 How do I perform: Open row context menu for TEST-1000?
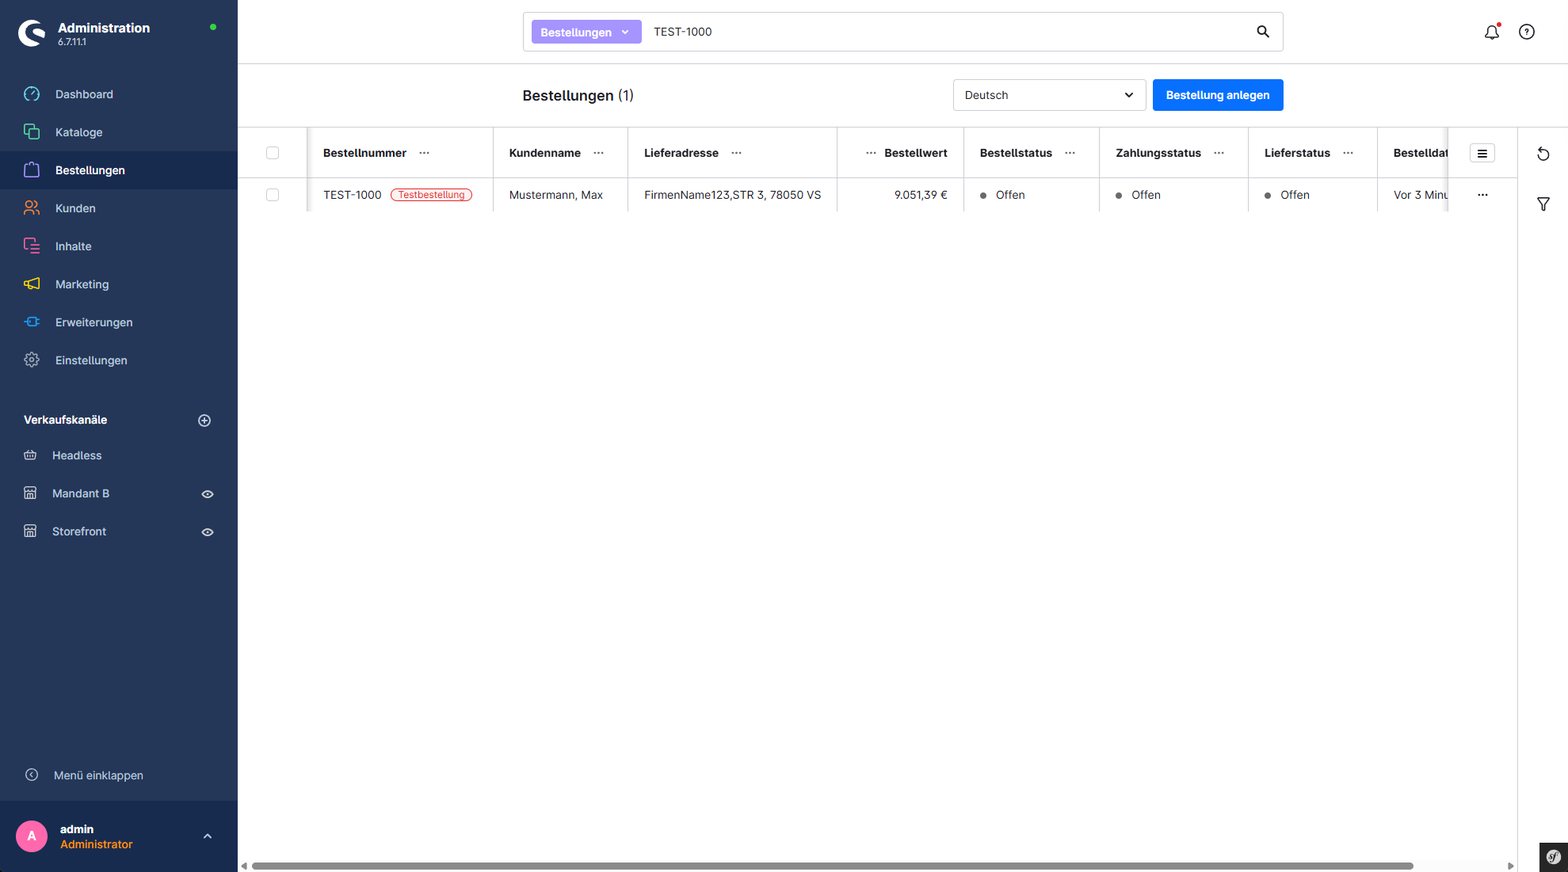[x=1482, y=195]
